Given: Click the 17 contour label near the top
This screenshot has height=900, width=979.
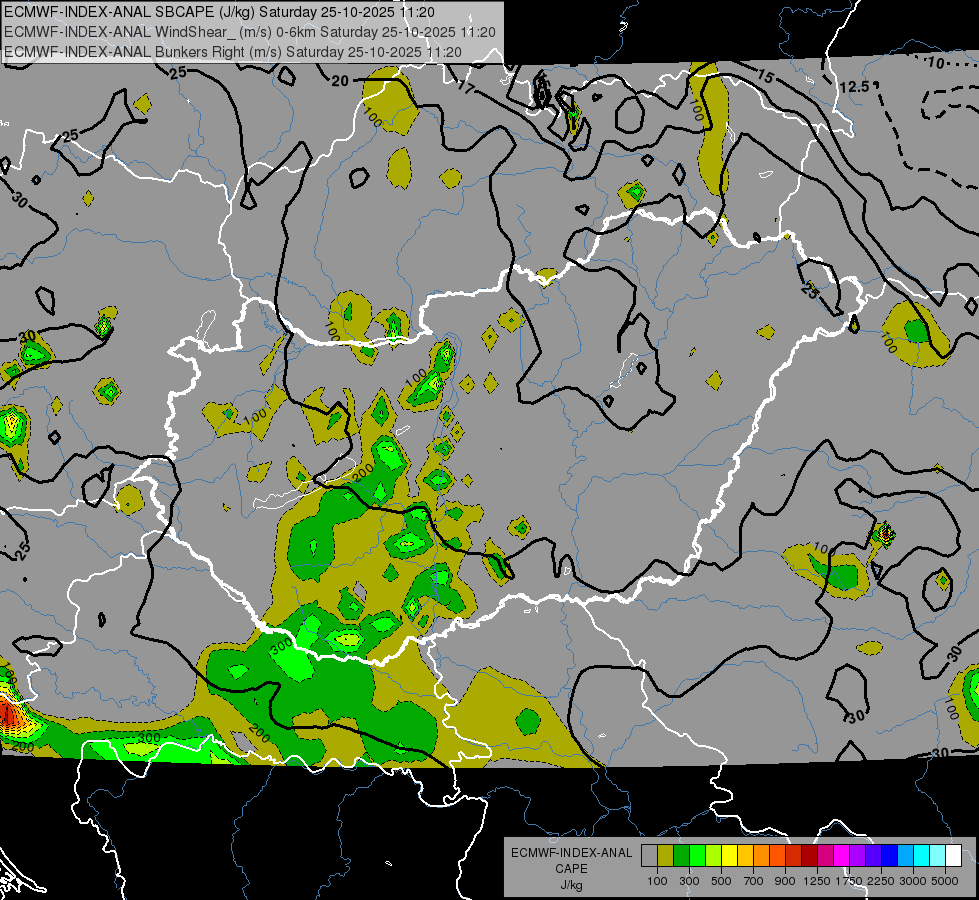Looking at the screenshot, I should (x=466, y=87).
